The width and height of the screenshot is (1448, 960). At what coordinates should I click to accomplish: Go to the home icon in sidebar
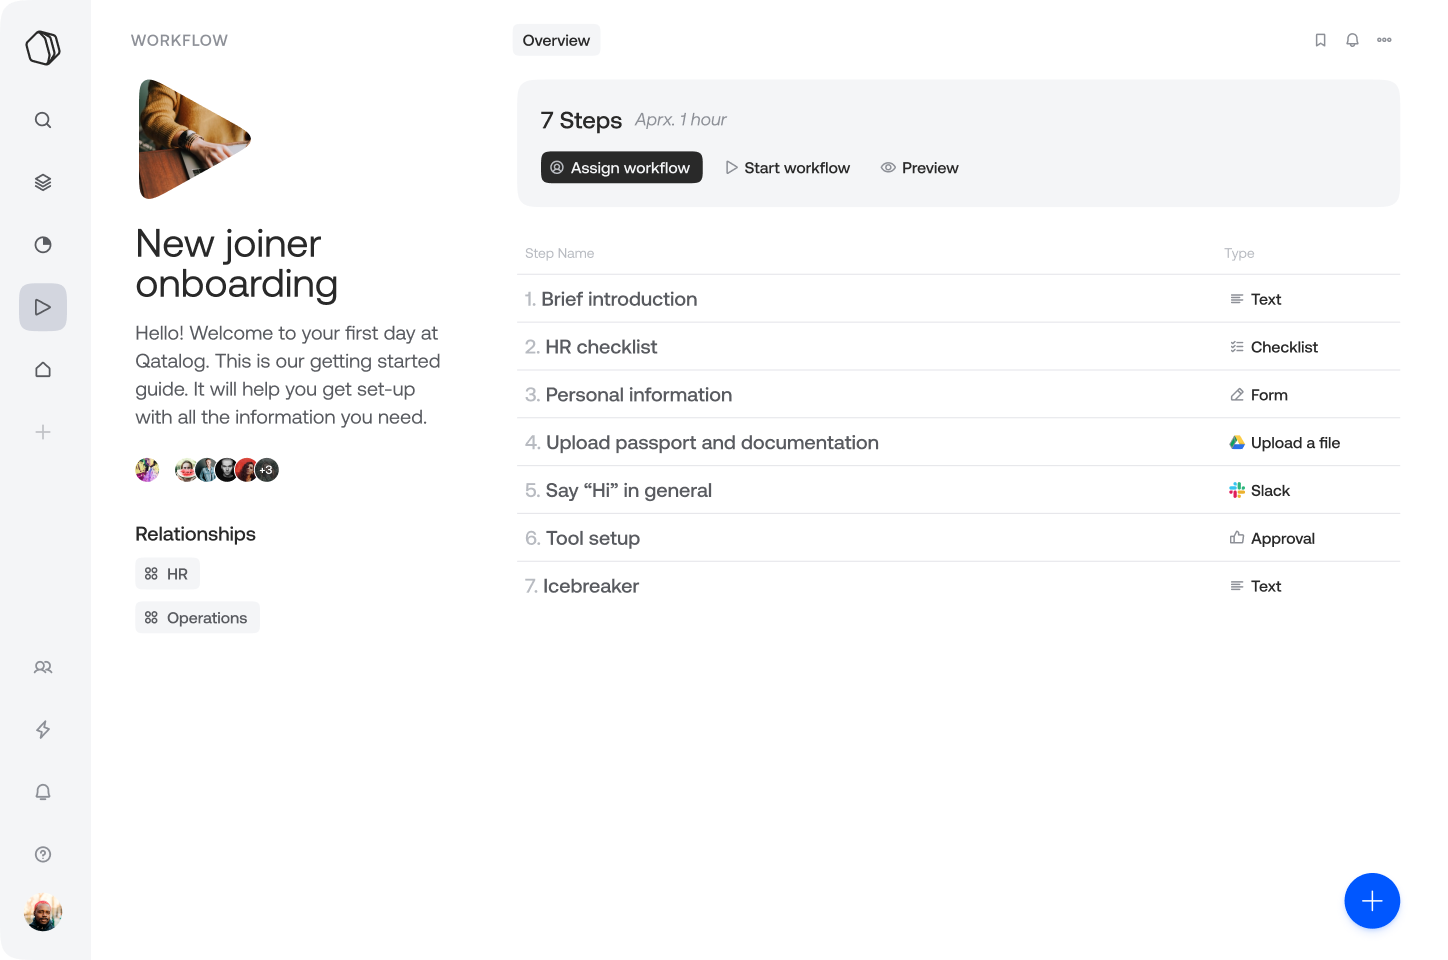[x=43, y=370]
